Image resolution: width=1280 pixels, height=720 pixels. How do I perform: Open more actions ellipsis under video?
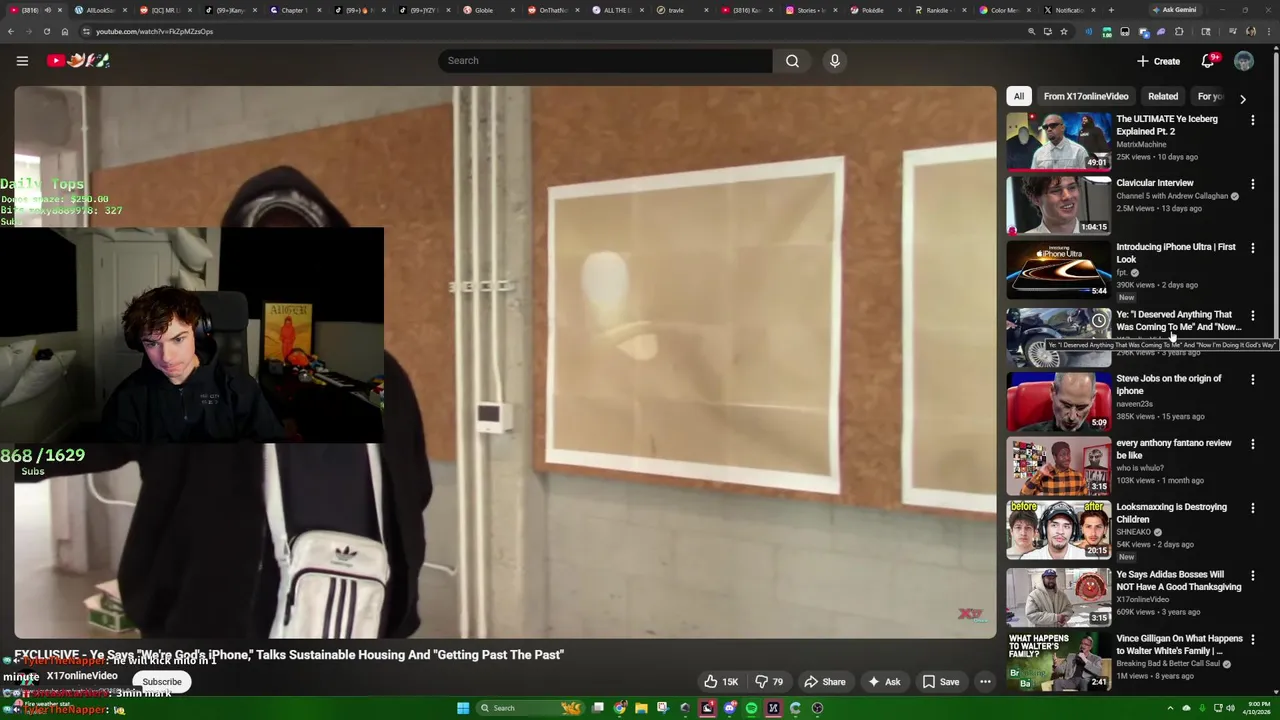point(985,682)
